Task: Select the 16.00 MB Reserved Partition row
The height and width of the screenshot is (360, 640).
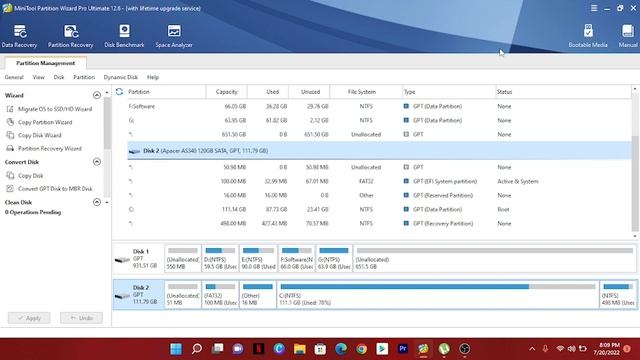Action: point(379,195)
